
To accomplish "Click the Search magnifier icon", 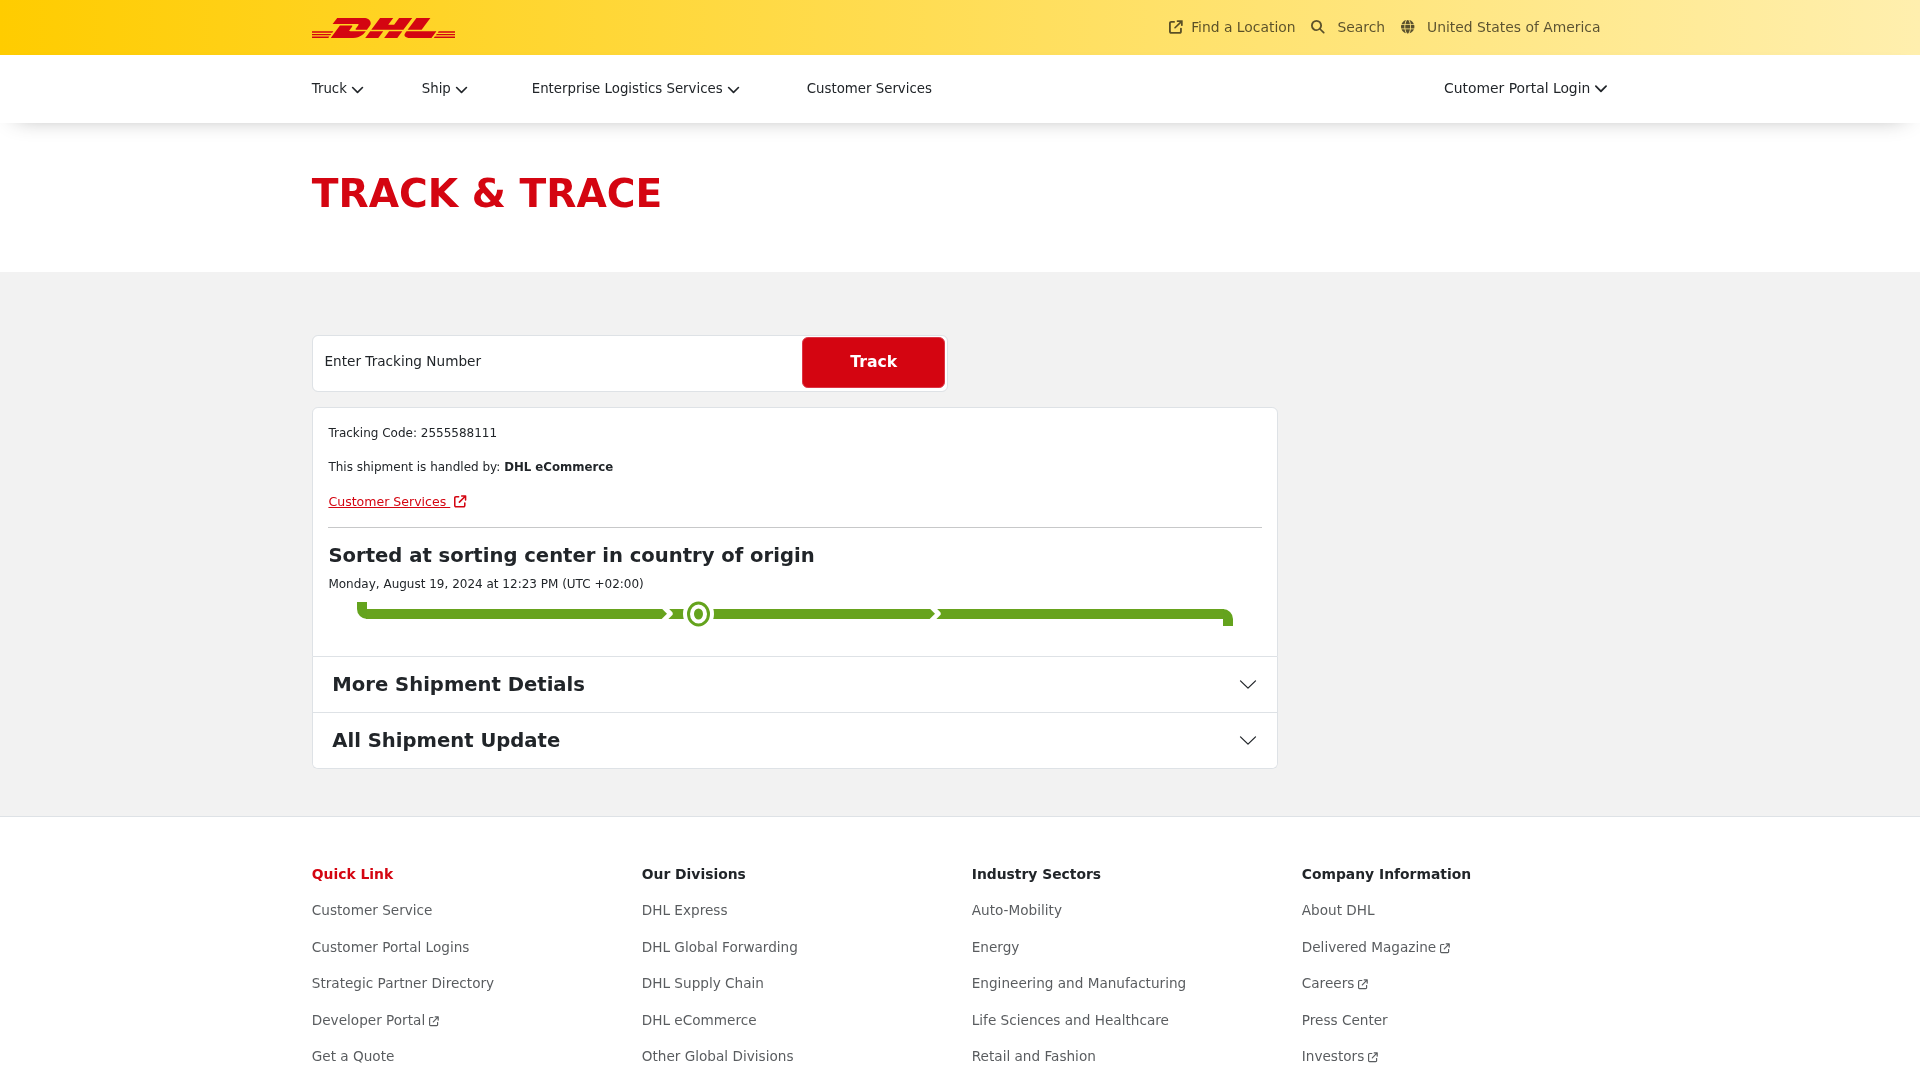I will click(x=1318, y=27).
